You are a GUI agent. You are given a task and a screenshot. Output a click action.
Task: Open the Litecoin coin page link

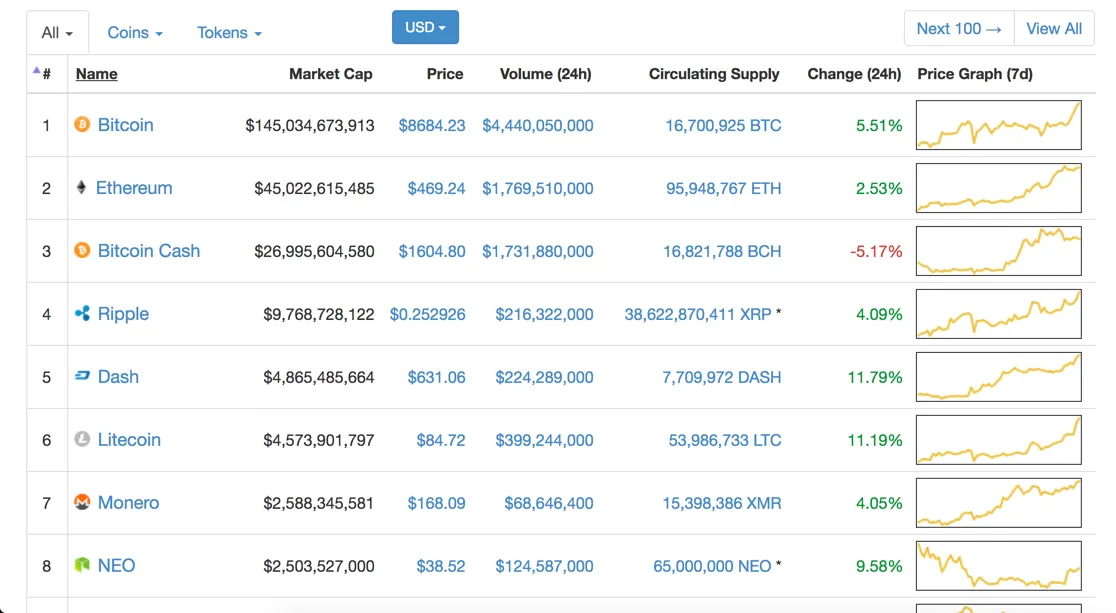[129, 440]
